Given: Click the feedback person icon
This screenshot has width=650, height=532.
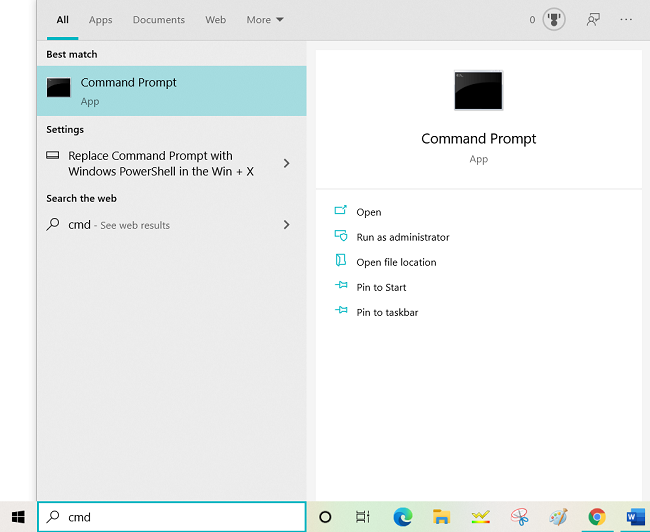Looking at the screenshot, I should point(593,19).
